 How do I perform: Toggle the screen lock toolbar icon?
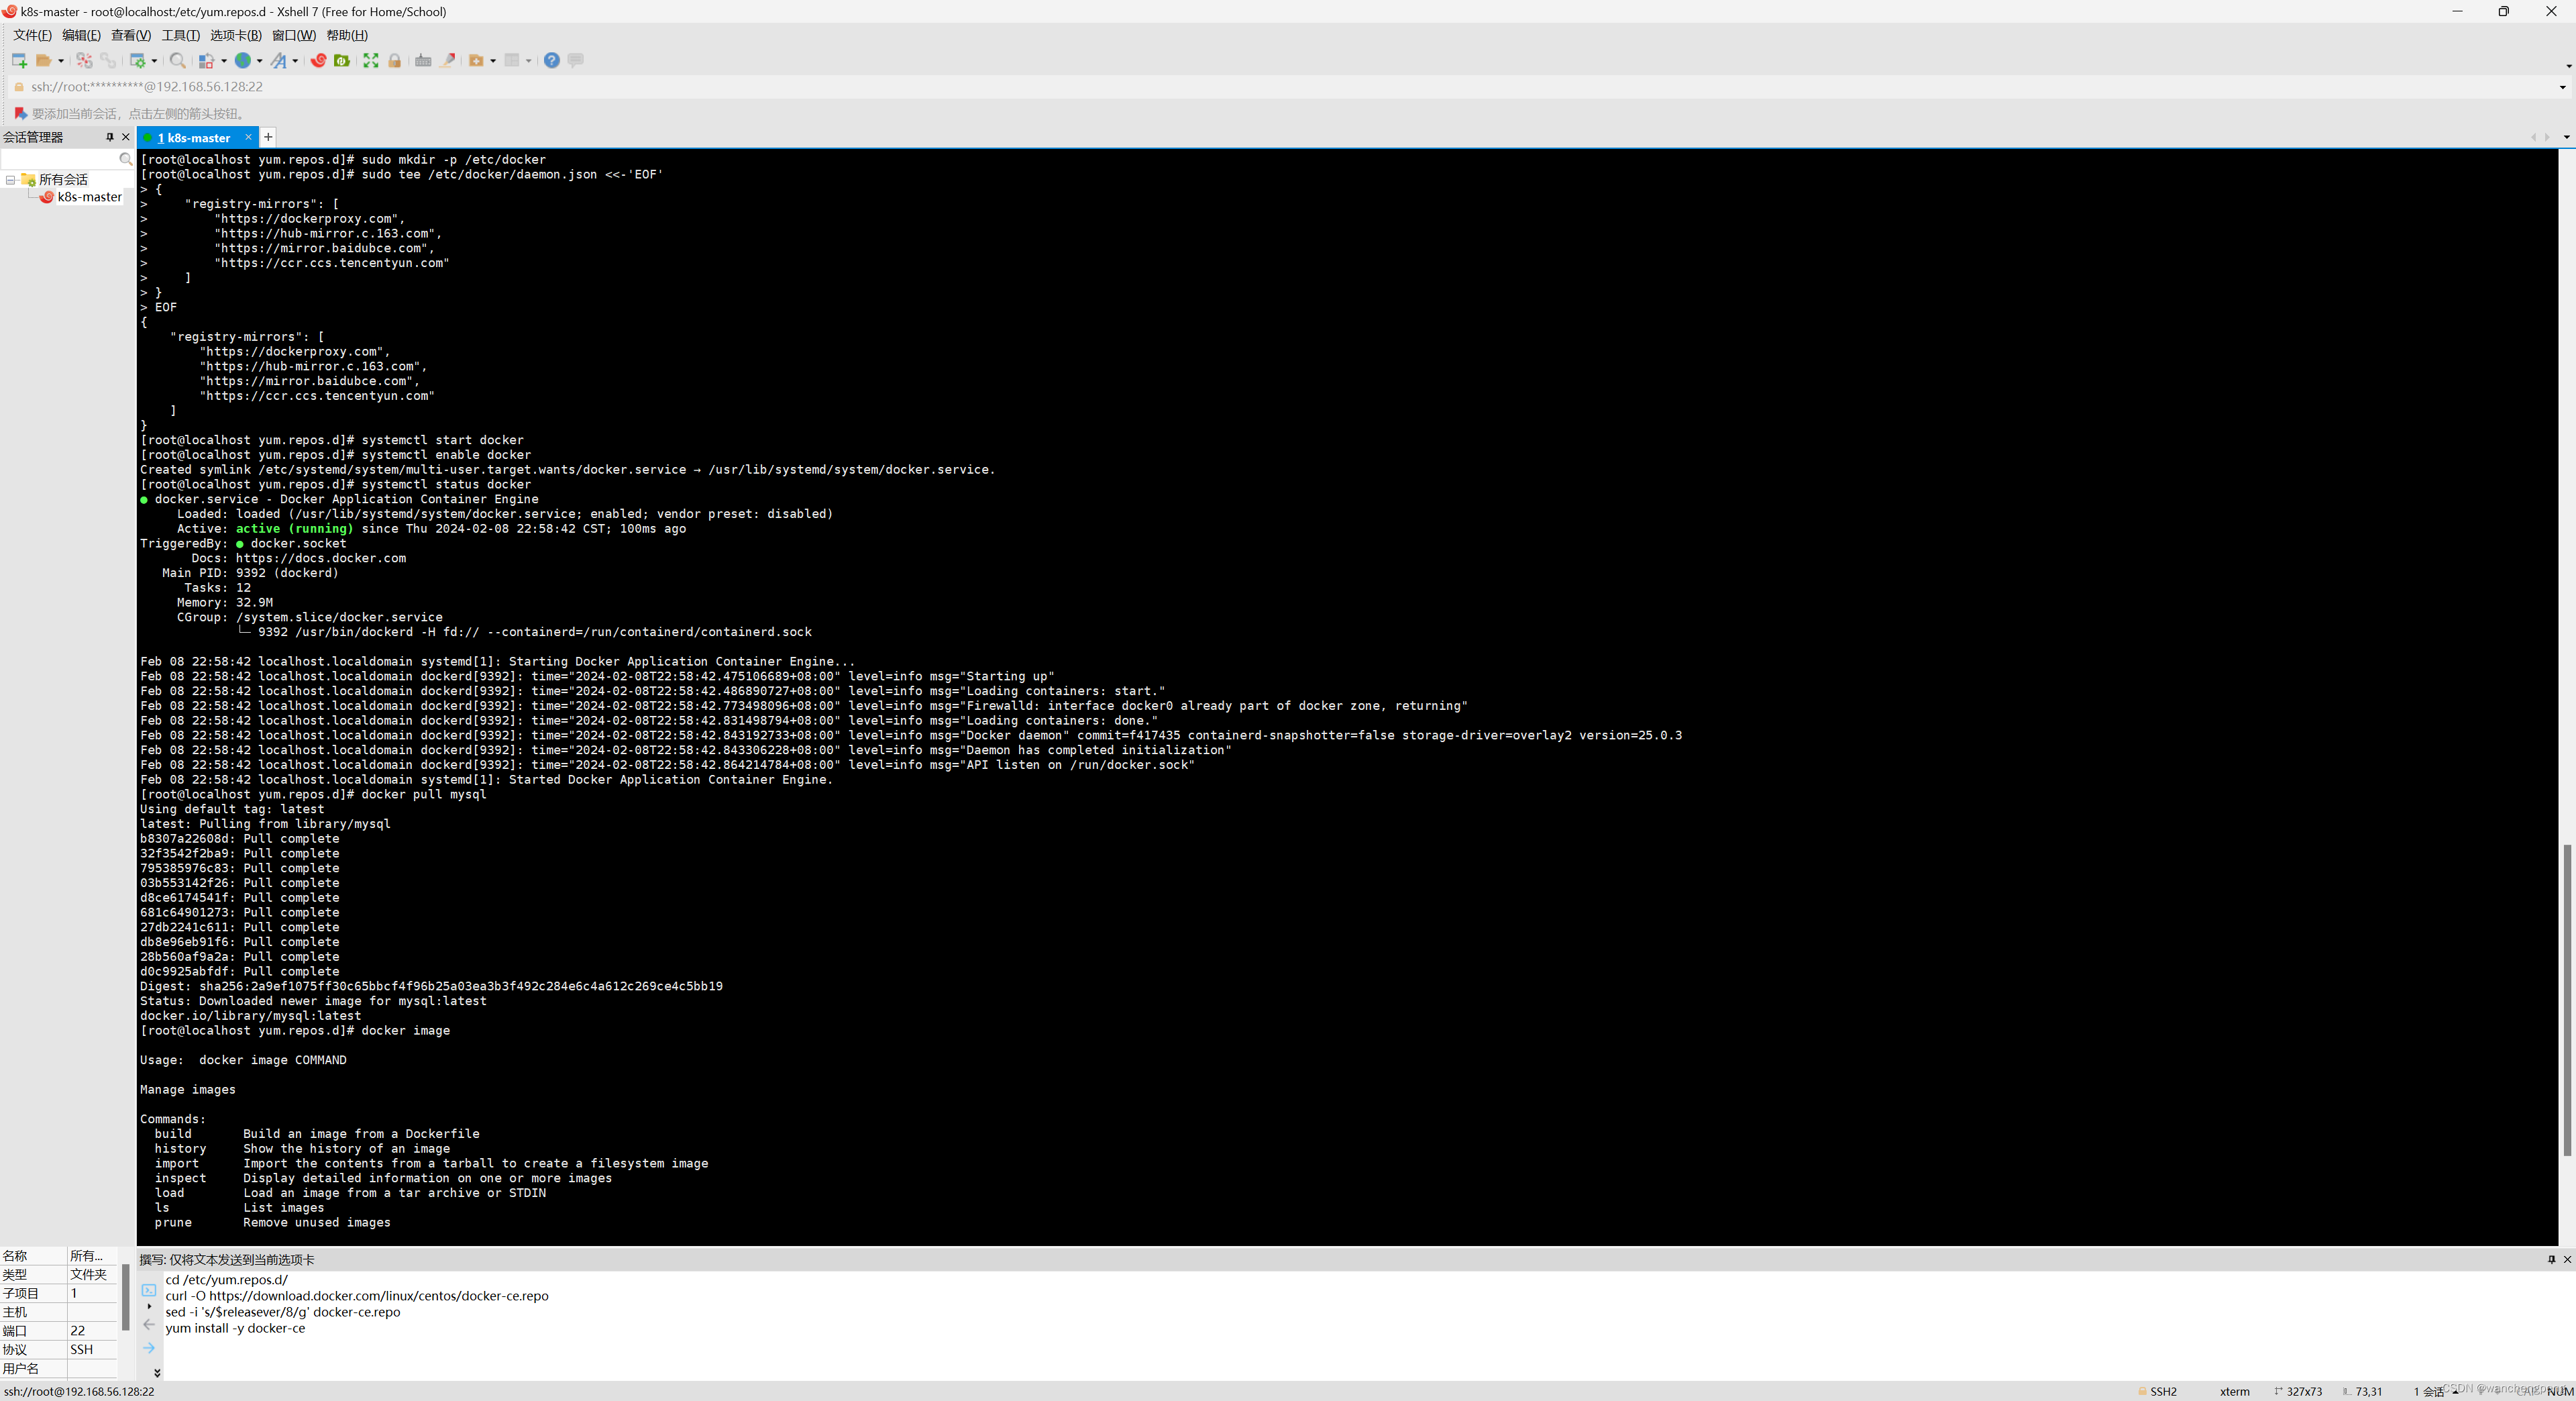(395, 60)
